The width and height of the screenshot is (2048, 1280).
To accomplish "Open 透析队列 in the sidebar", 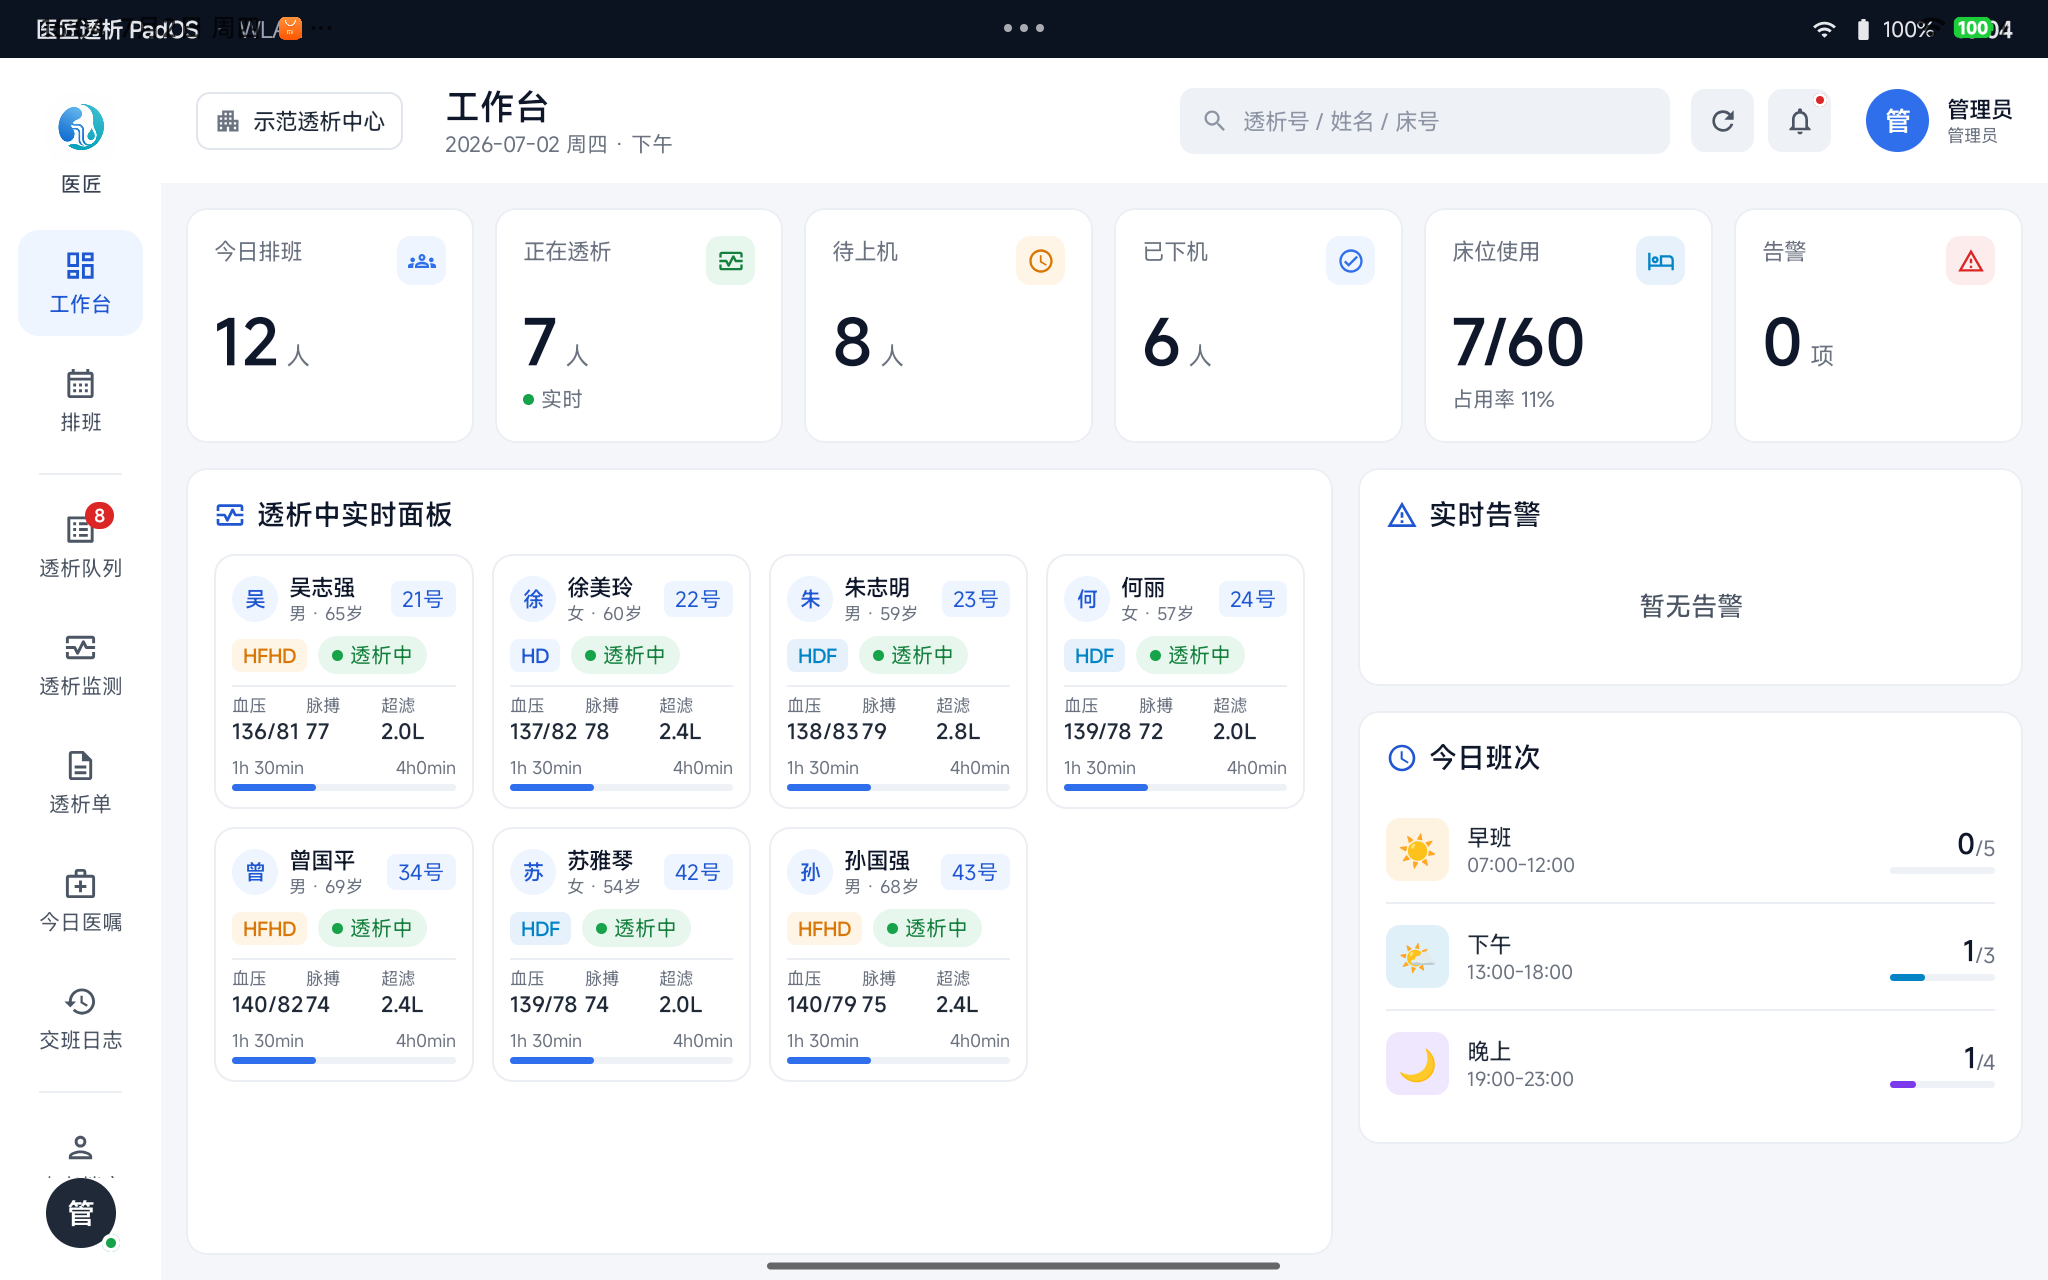I will click(x=80, y=545).
